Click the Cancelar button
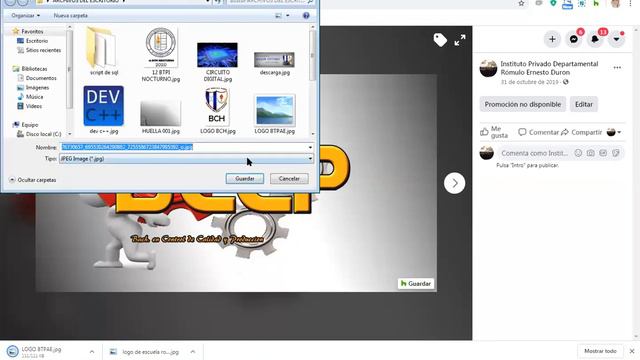 (289, 178)
